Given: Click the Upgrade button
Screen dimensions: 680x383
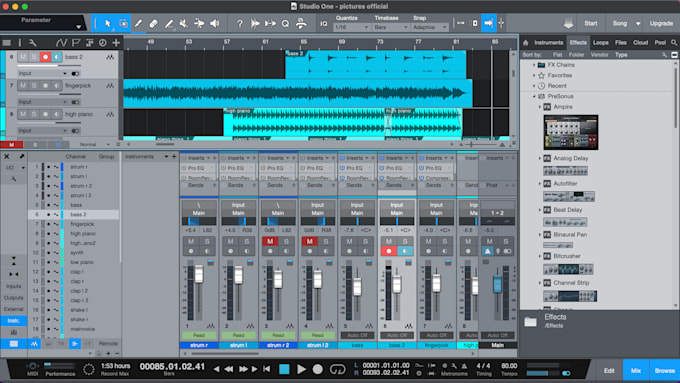Looking at the screenshot, I should (x=661, y=23).
